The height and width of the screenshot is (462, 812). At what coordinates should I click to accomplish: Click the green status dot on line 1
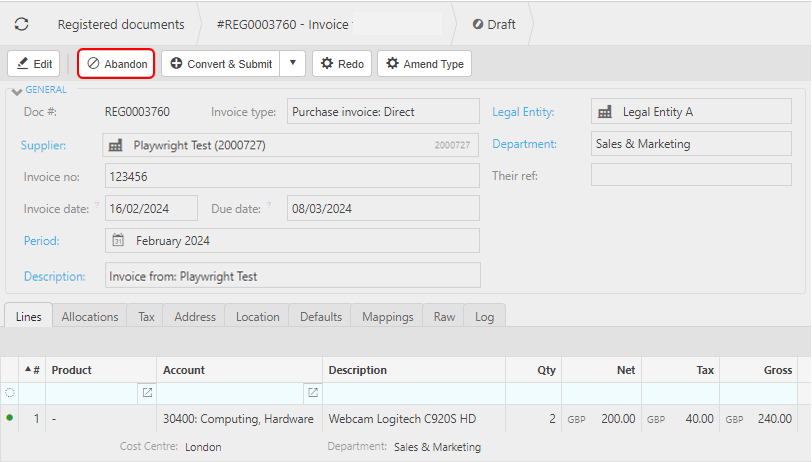[x=10, y=418]
